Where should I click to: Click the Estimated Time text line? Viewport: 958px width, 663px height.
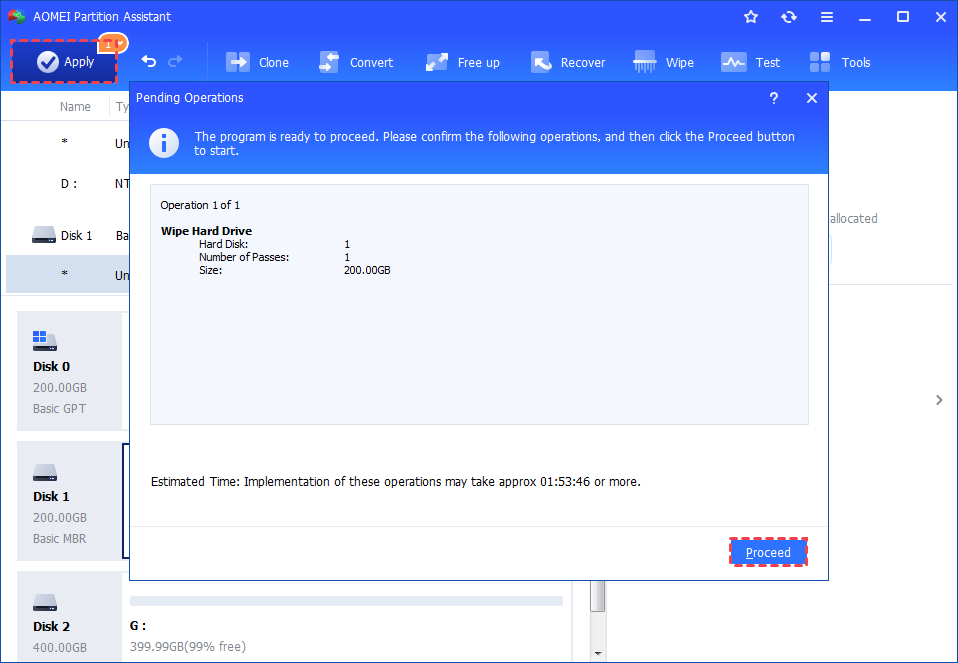click(x=395, y=482)
